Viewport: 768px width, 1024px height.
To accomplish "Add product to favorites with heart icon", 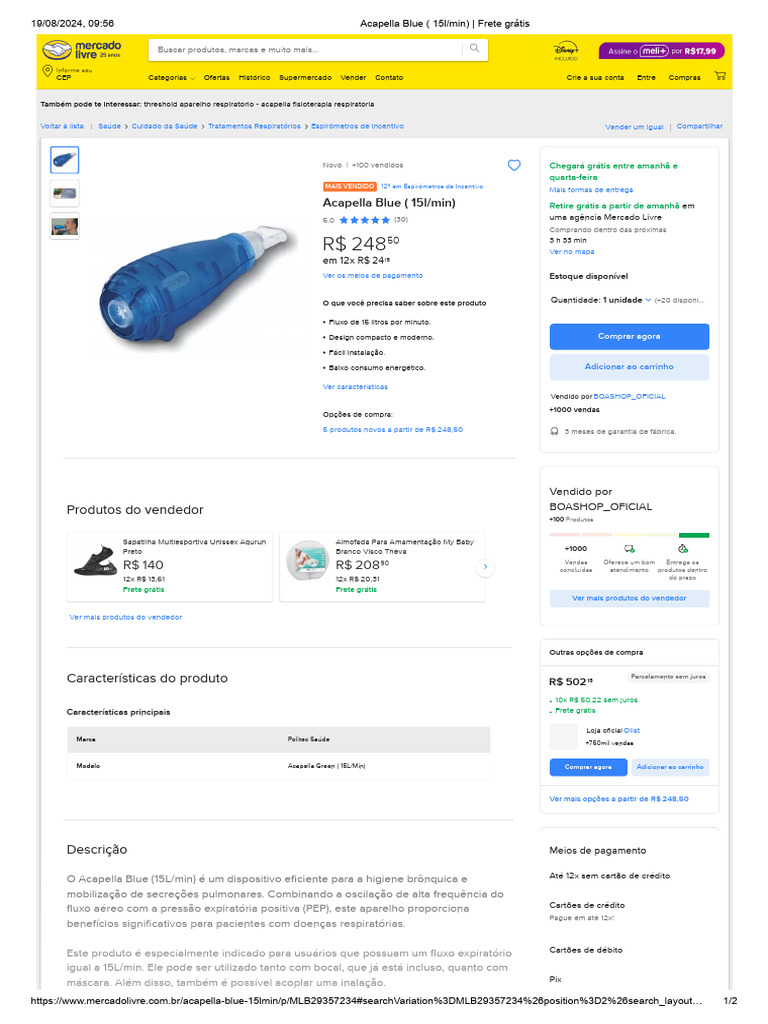I will [514, 165].
